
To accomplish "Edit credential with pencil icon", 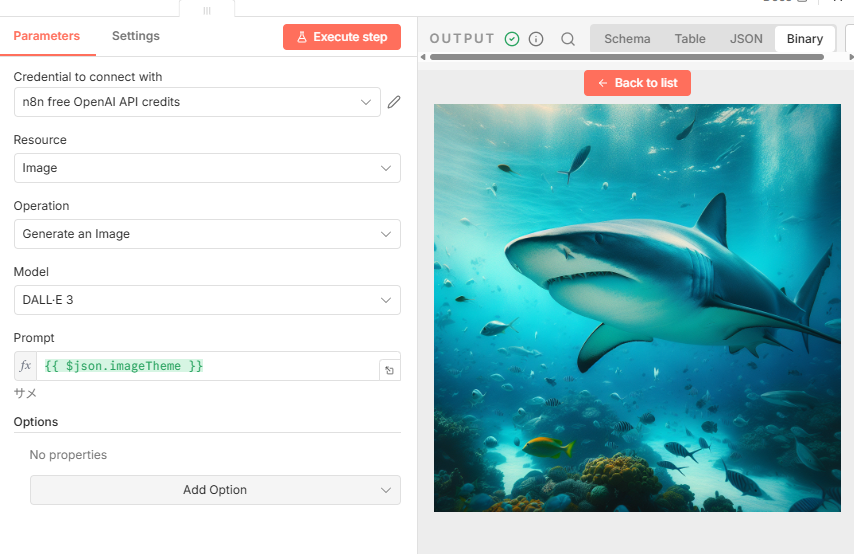I will (x=394, y=102).
